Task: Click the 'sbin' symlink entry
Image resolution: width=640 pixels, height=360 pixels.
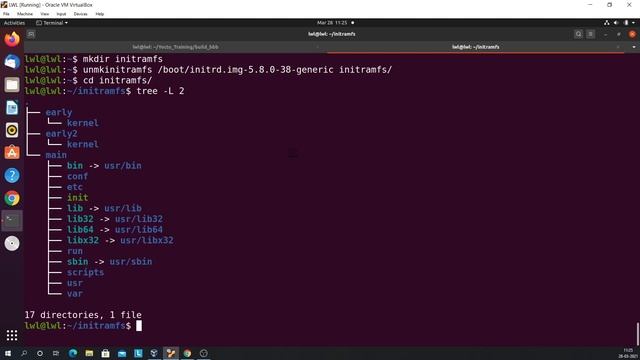Action: 78,261
